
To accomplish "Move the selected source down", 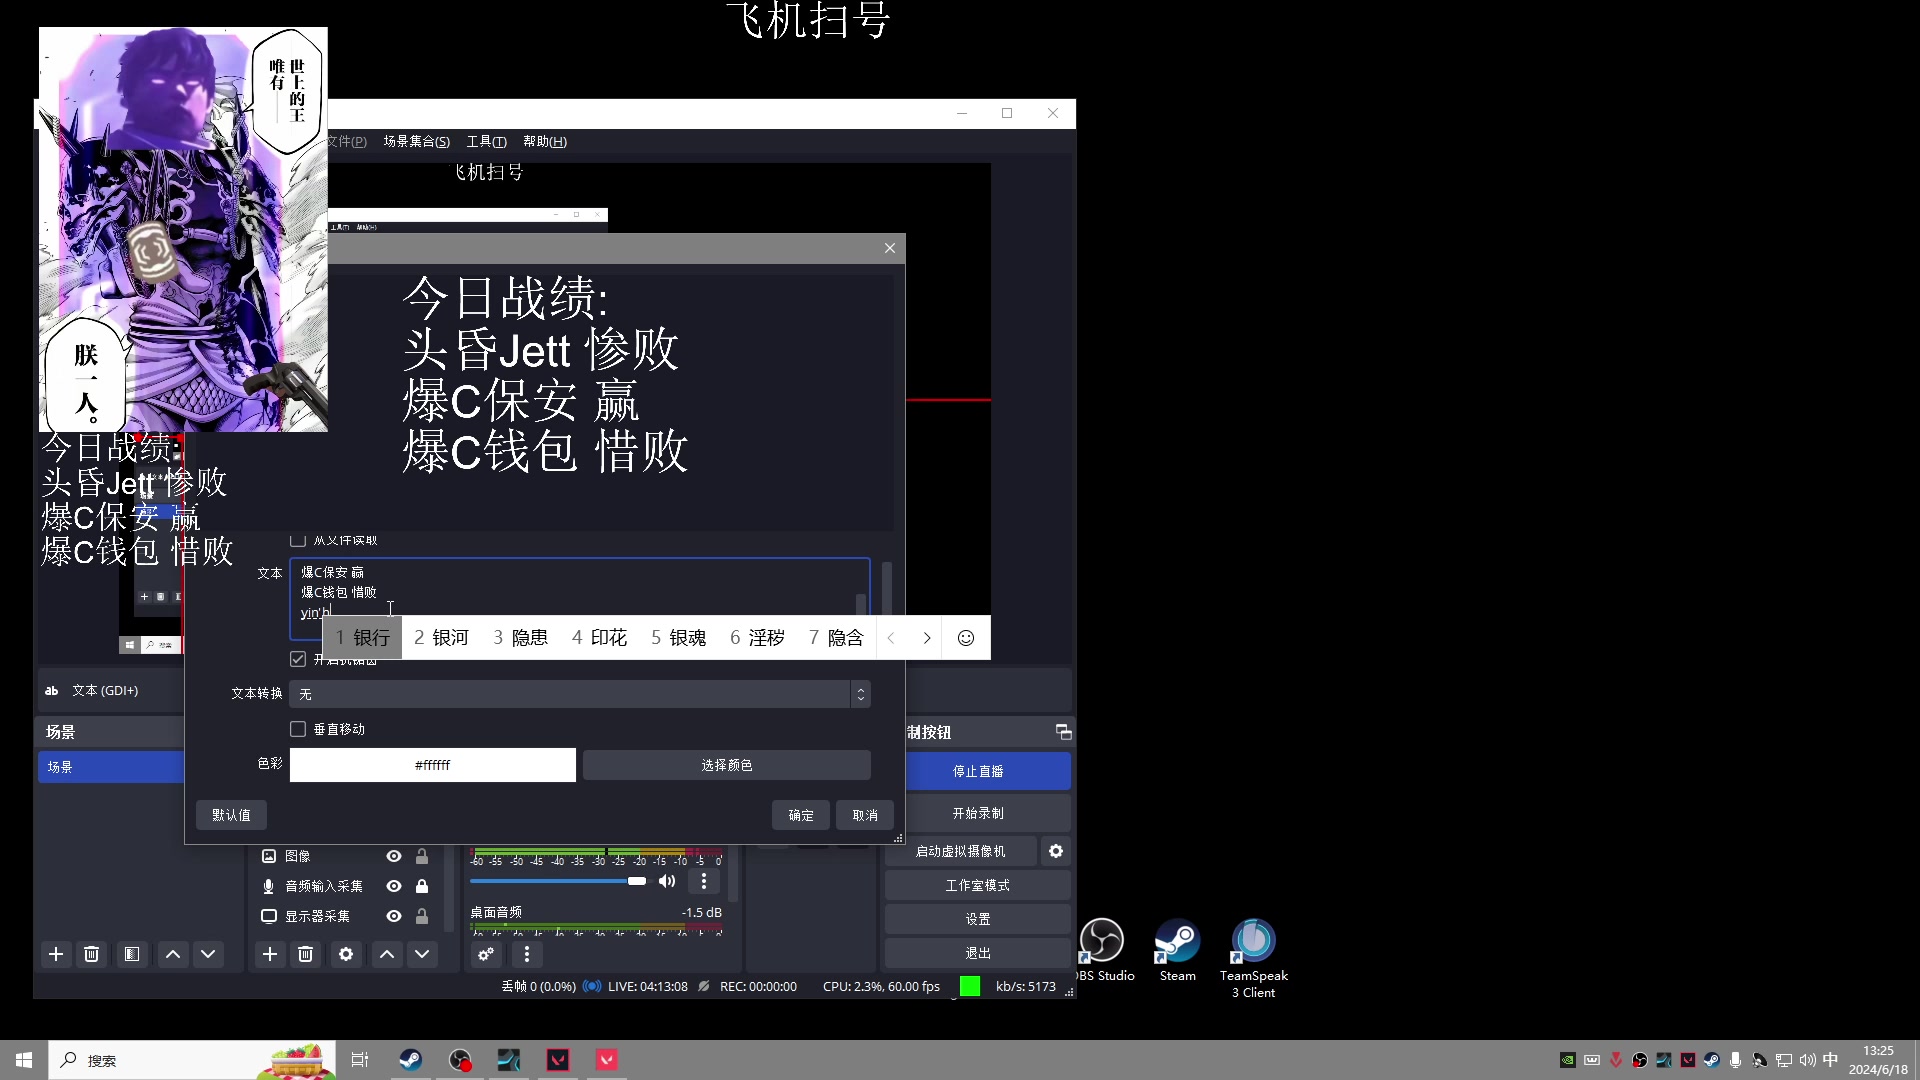I will point(422,954).
